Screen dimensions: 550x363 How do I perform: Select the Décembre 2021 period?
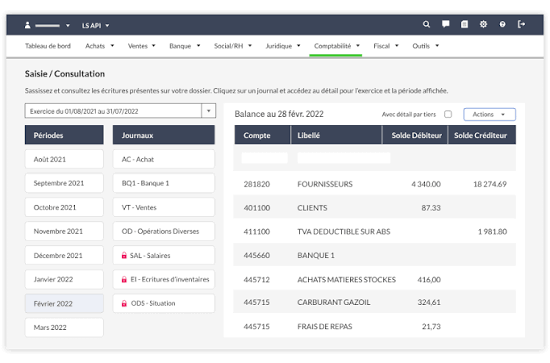coord(64,255)
